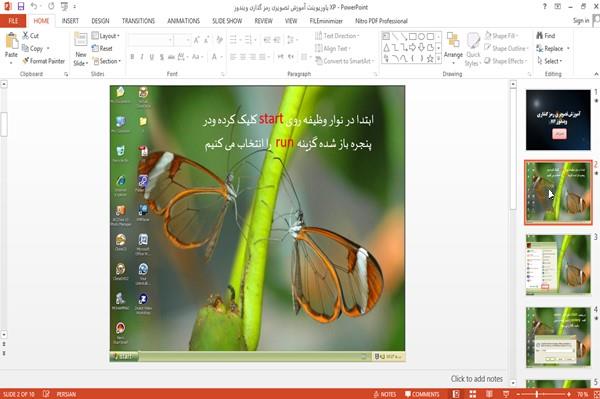Increase font size
Image resolution: width=600 pixels, height=399 pixels.
(197, 40)
